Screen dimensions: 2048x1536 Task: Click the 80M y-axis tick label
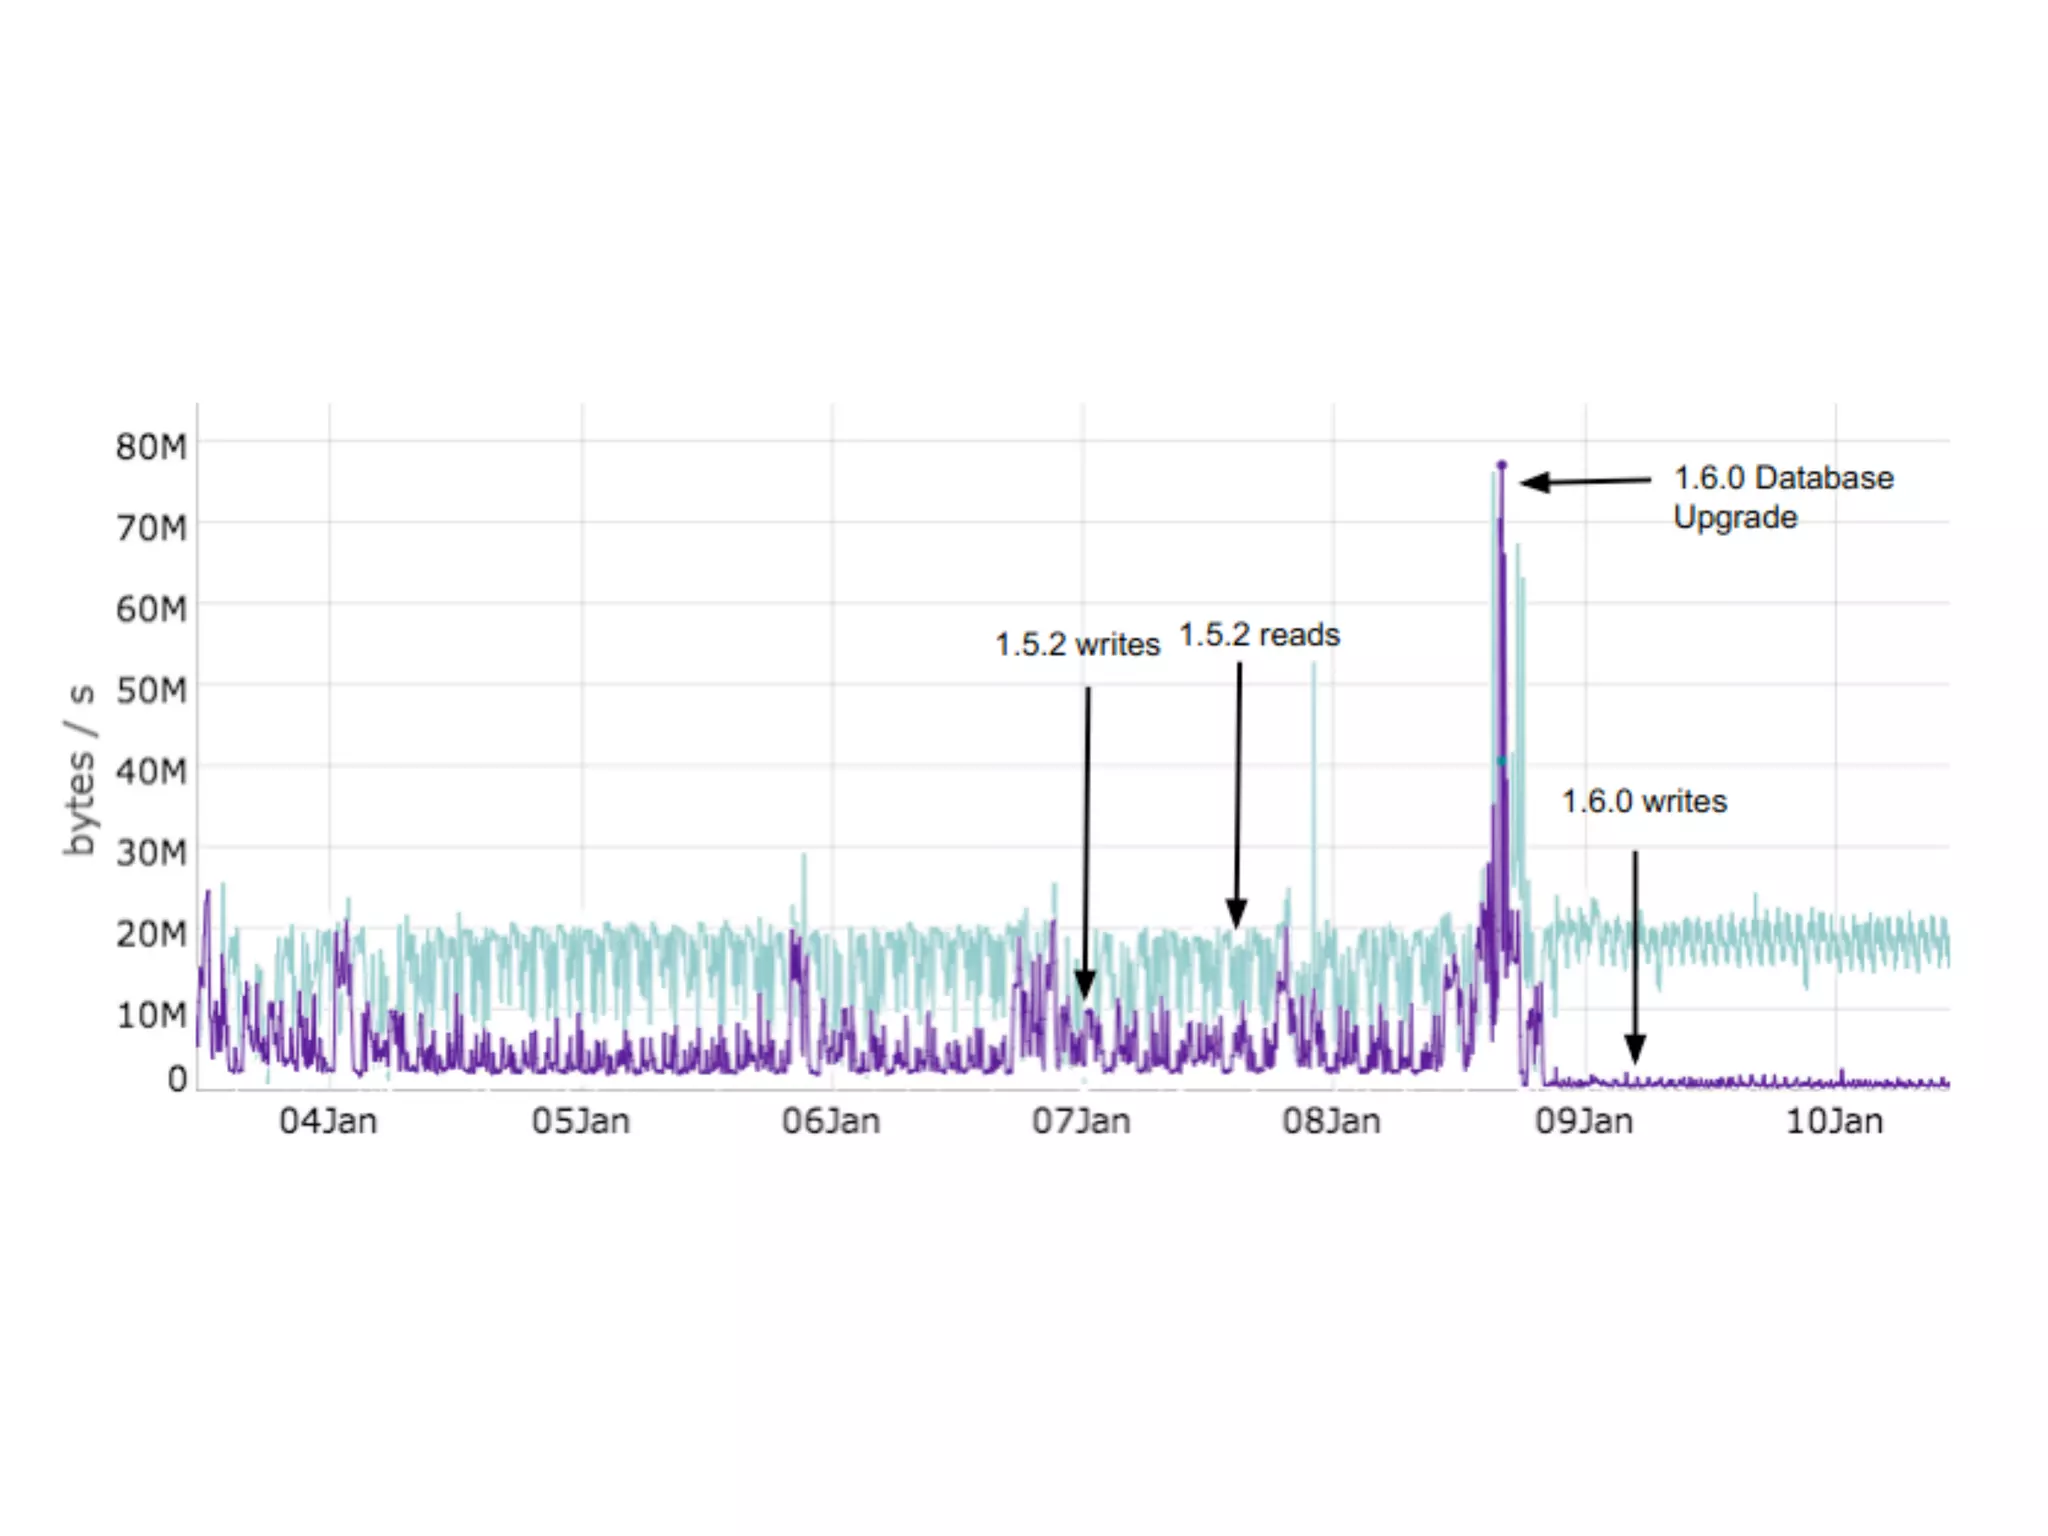151,447
